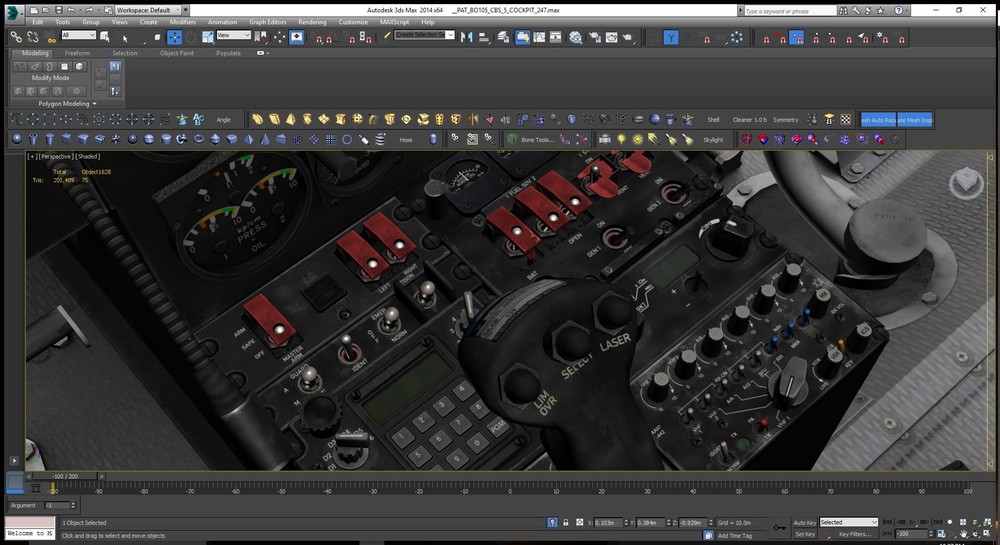Click the keyword search input field
Screen dimensions: 1000x545
[x=790, y=10]
